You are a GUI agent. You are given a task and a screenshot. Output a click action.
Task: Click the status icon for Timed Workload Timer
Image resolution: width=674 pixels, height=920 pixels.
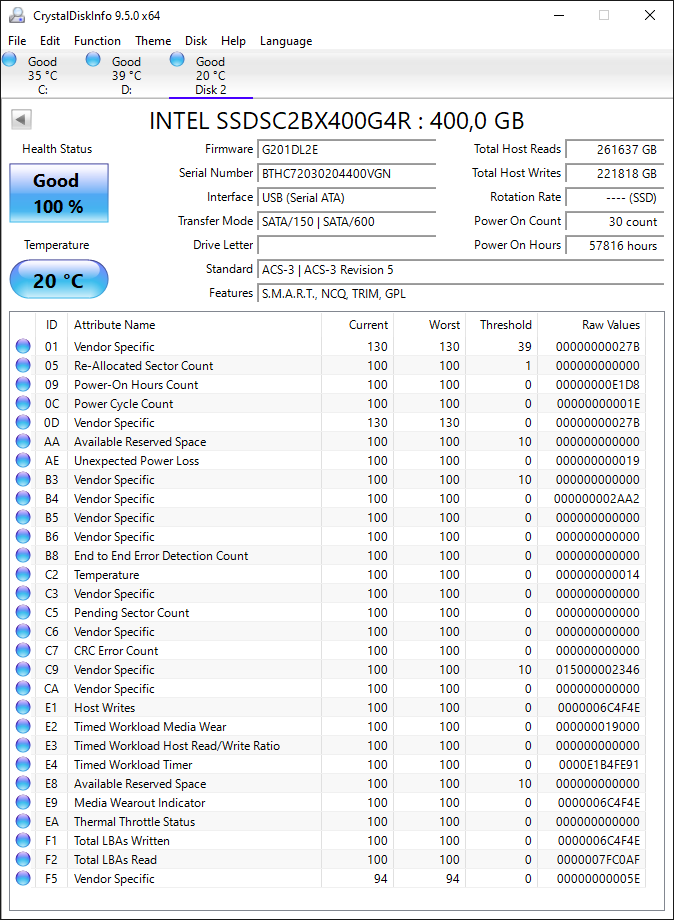pyautogui.click(x=23, y=764)
